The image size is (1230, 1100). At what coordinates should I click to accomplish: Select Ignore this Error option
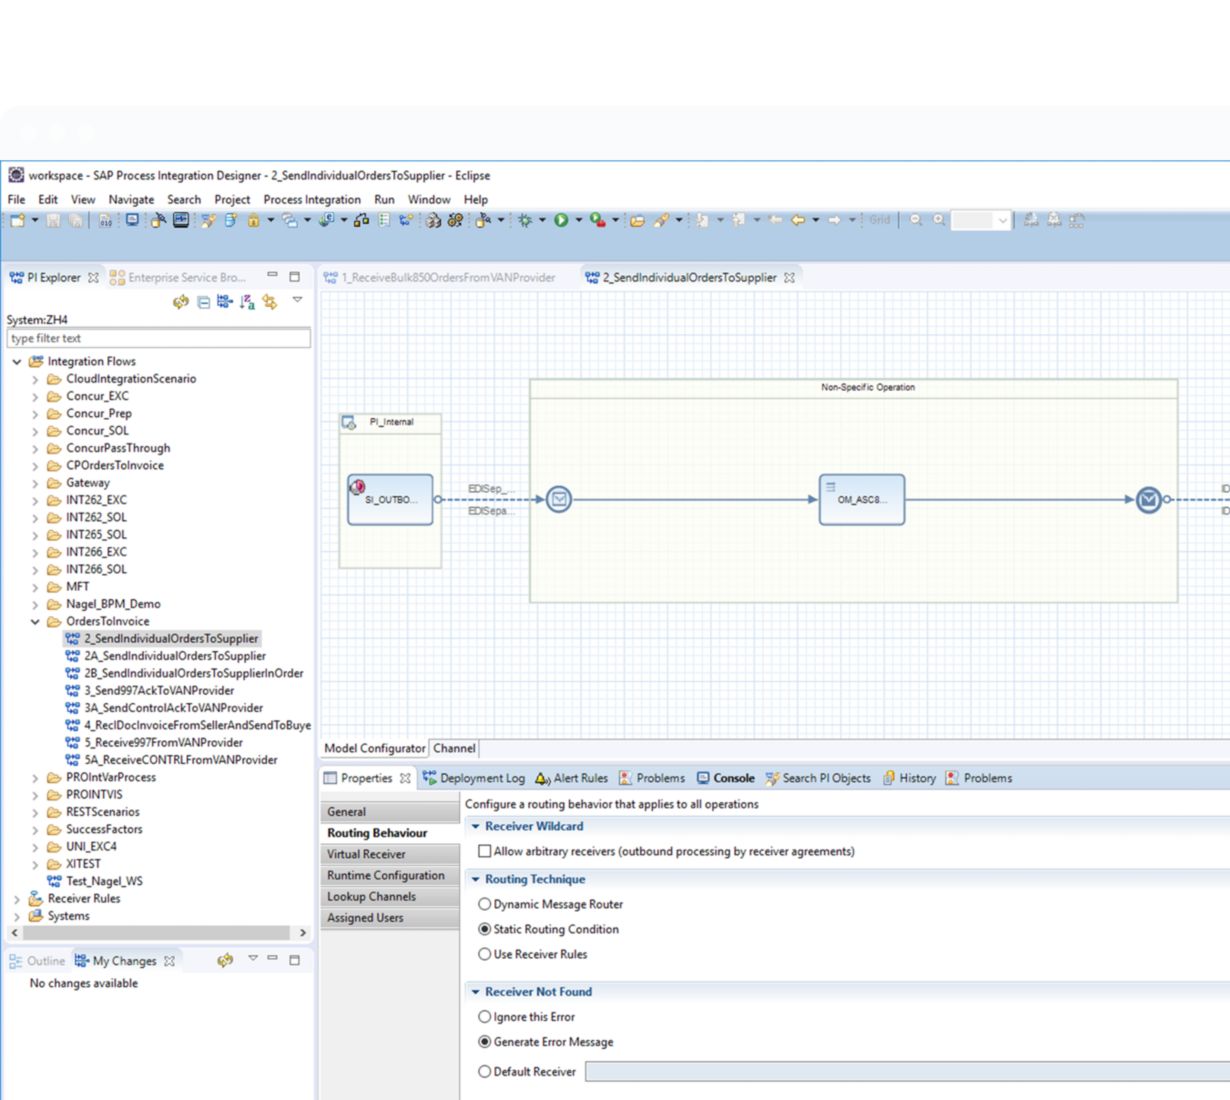pyautogui.click(x=485, y=1017)
